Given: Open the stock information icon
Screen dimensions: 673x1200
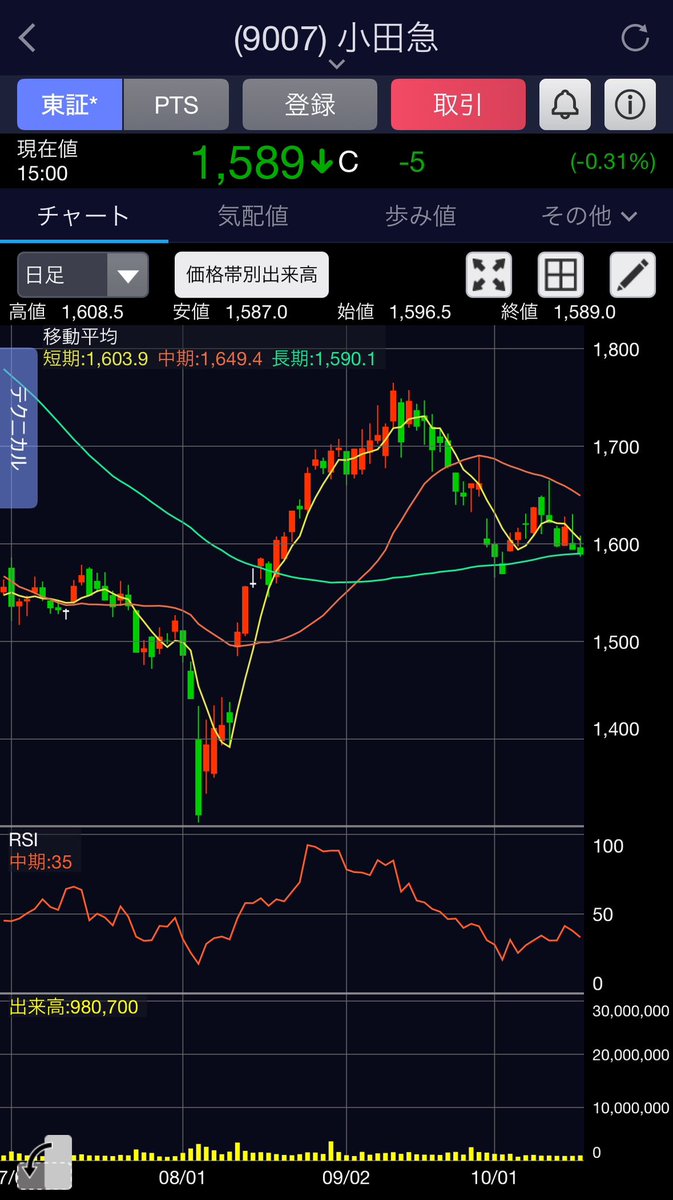Looking at the screenshot, I should point(630,104).
